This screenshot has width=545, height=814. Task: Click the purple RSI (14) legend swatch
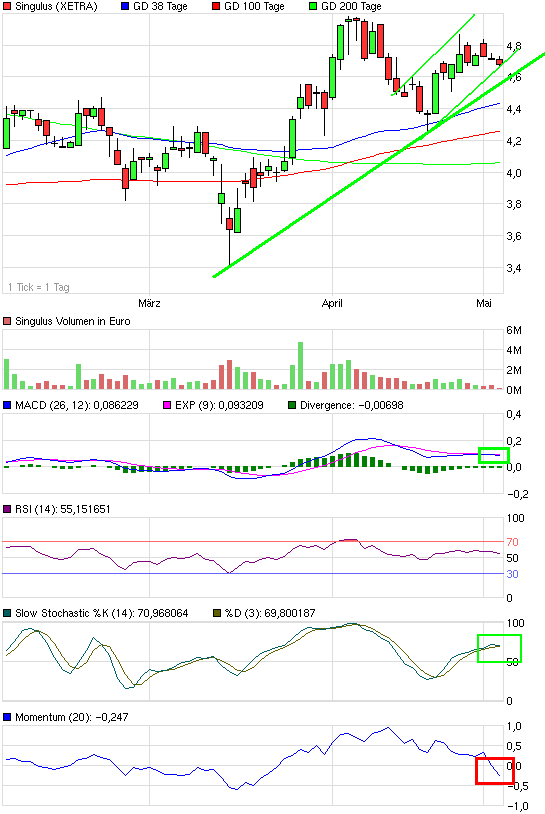click(x=7, y=509)
